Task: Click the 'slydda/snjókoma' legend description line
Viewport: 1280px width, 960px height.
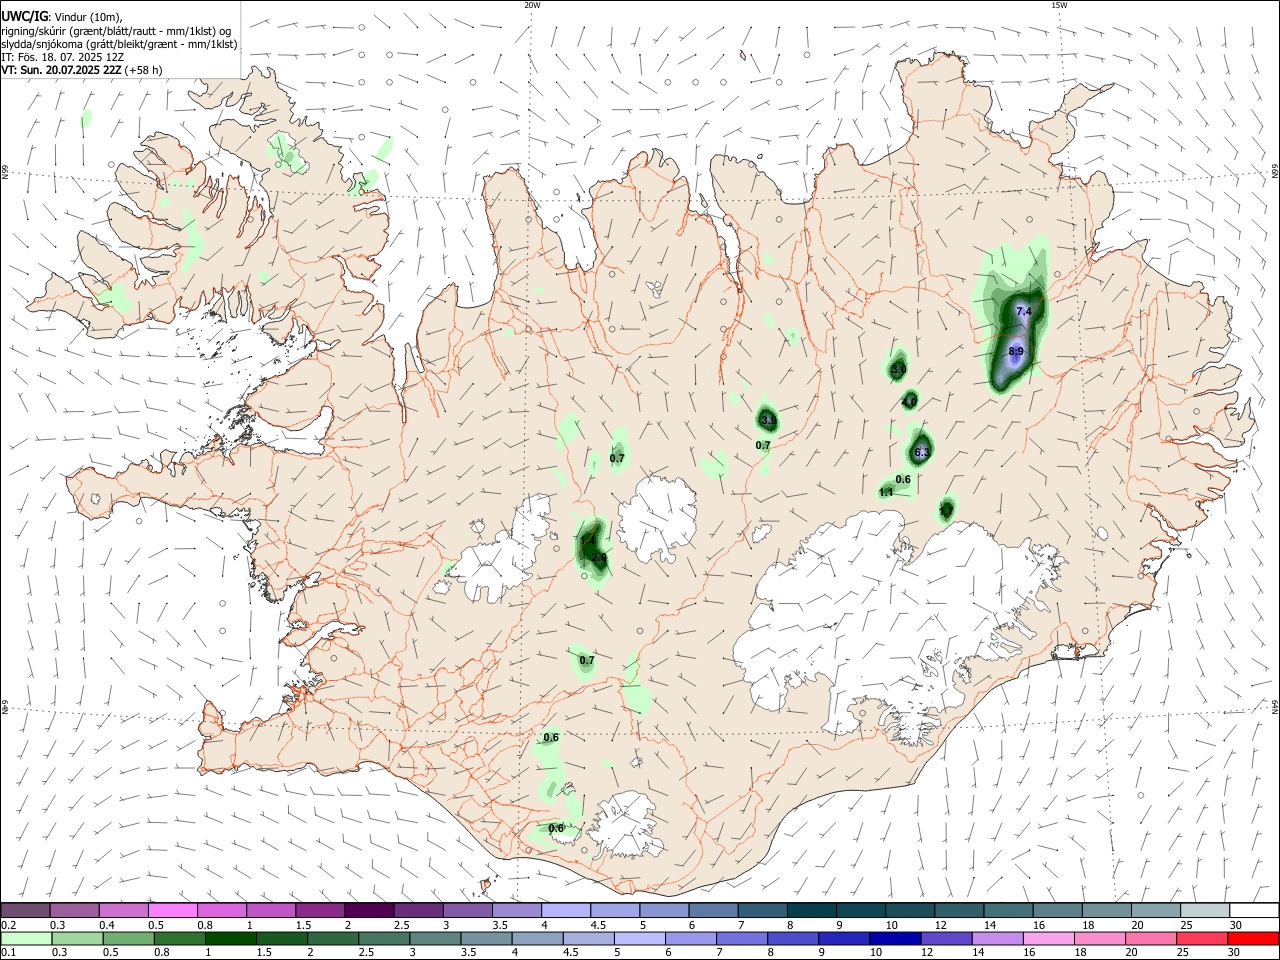Action: (x=120, y=44)
